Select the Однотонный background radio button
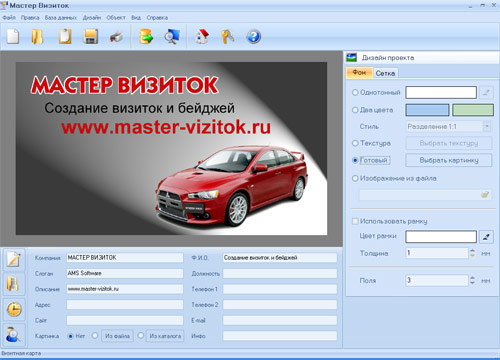 point(355,92)
